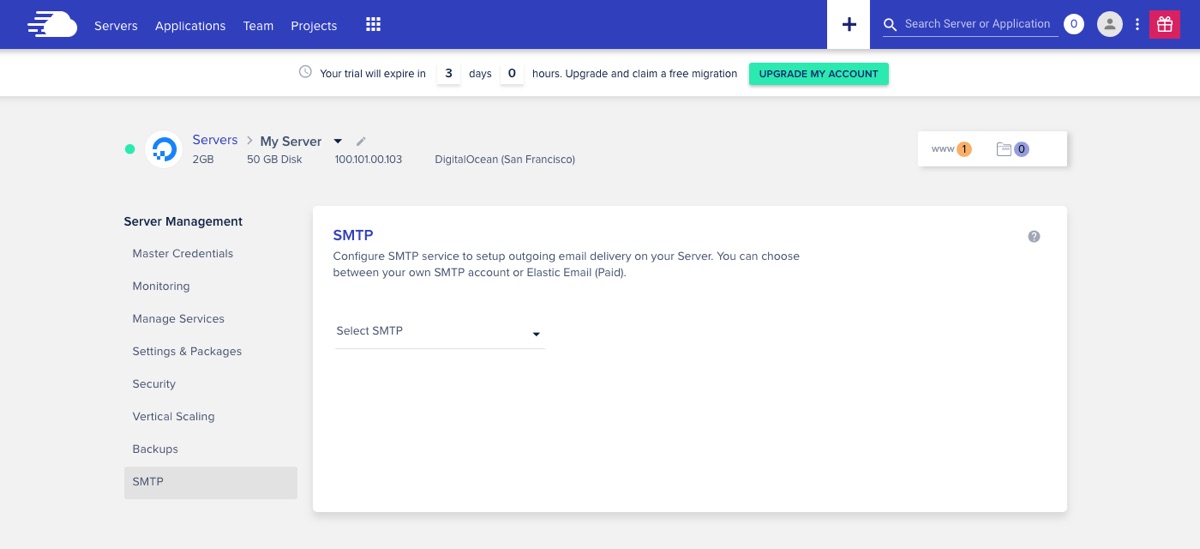
Task: Open the Select SMTP dropdown
Action: click(x=439, y=332)
